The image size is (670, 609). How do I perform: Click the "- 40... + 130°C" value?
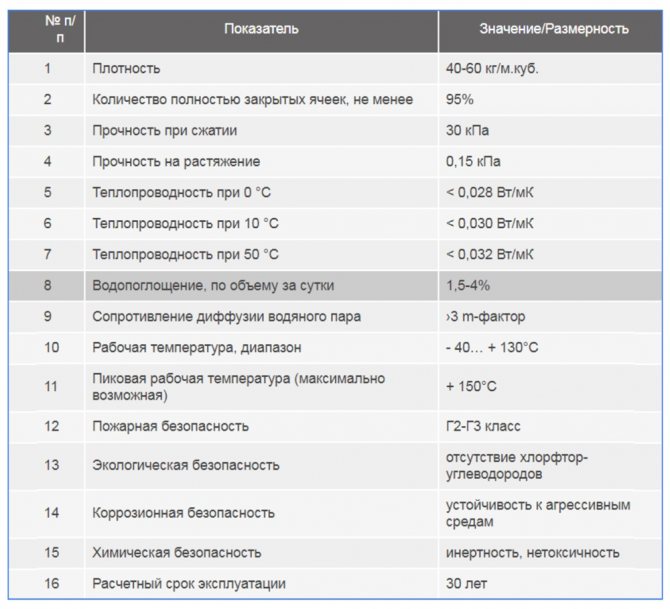tap(493, 348)
